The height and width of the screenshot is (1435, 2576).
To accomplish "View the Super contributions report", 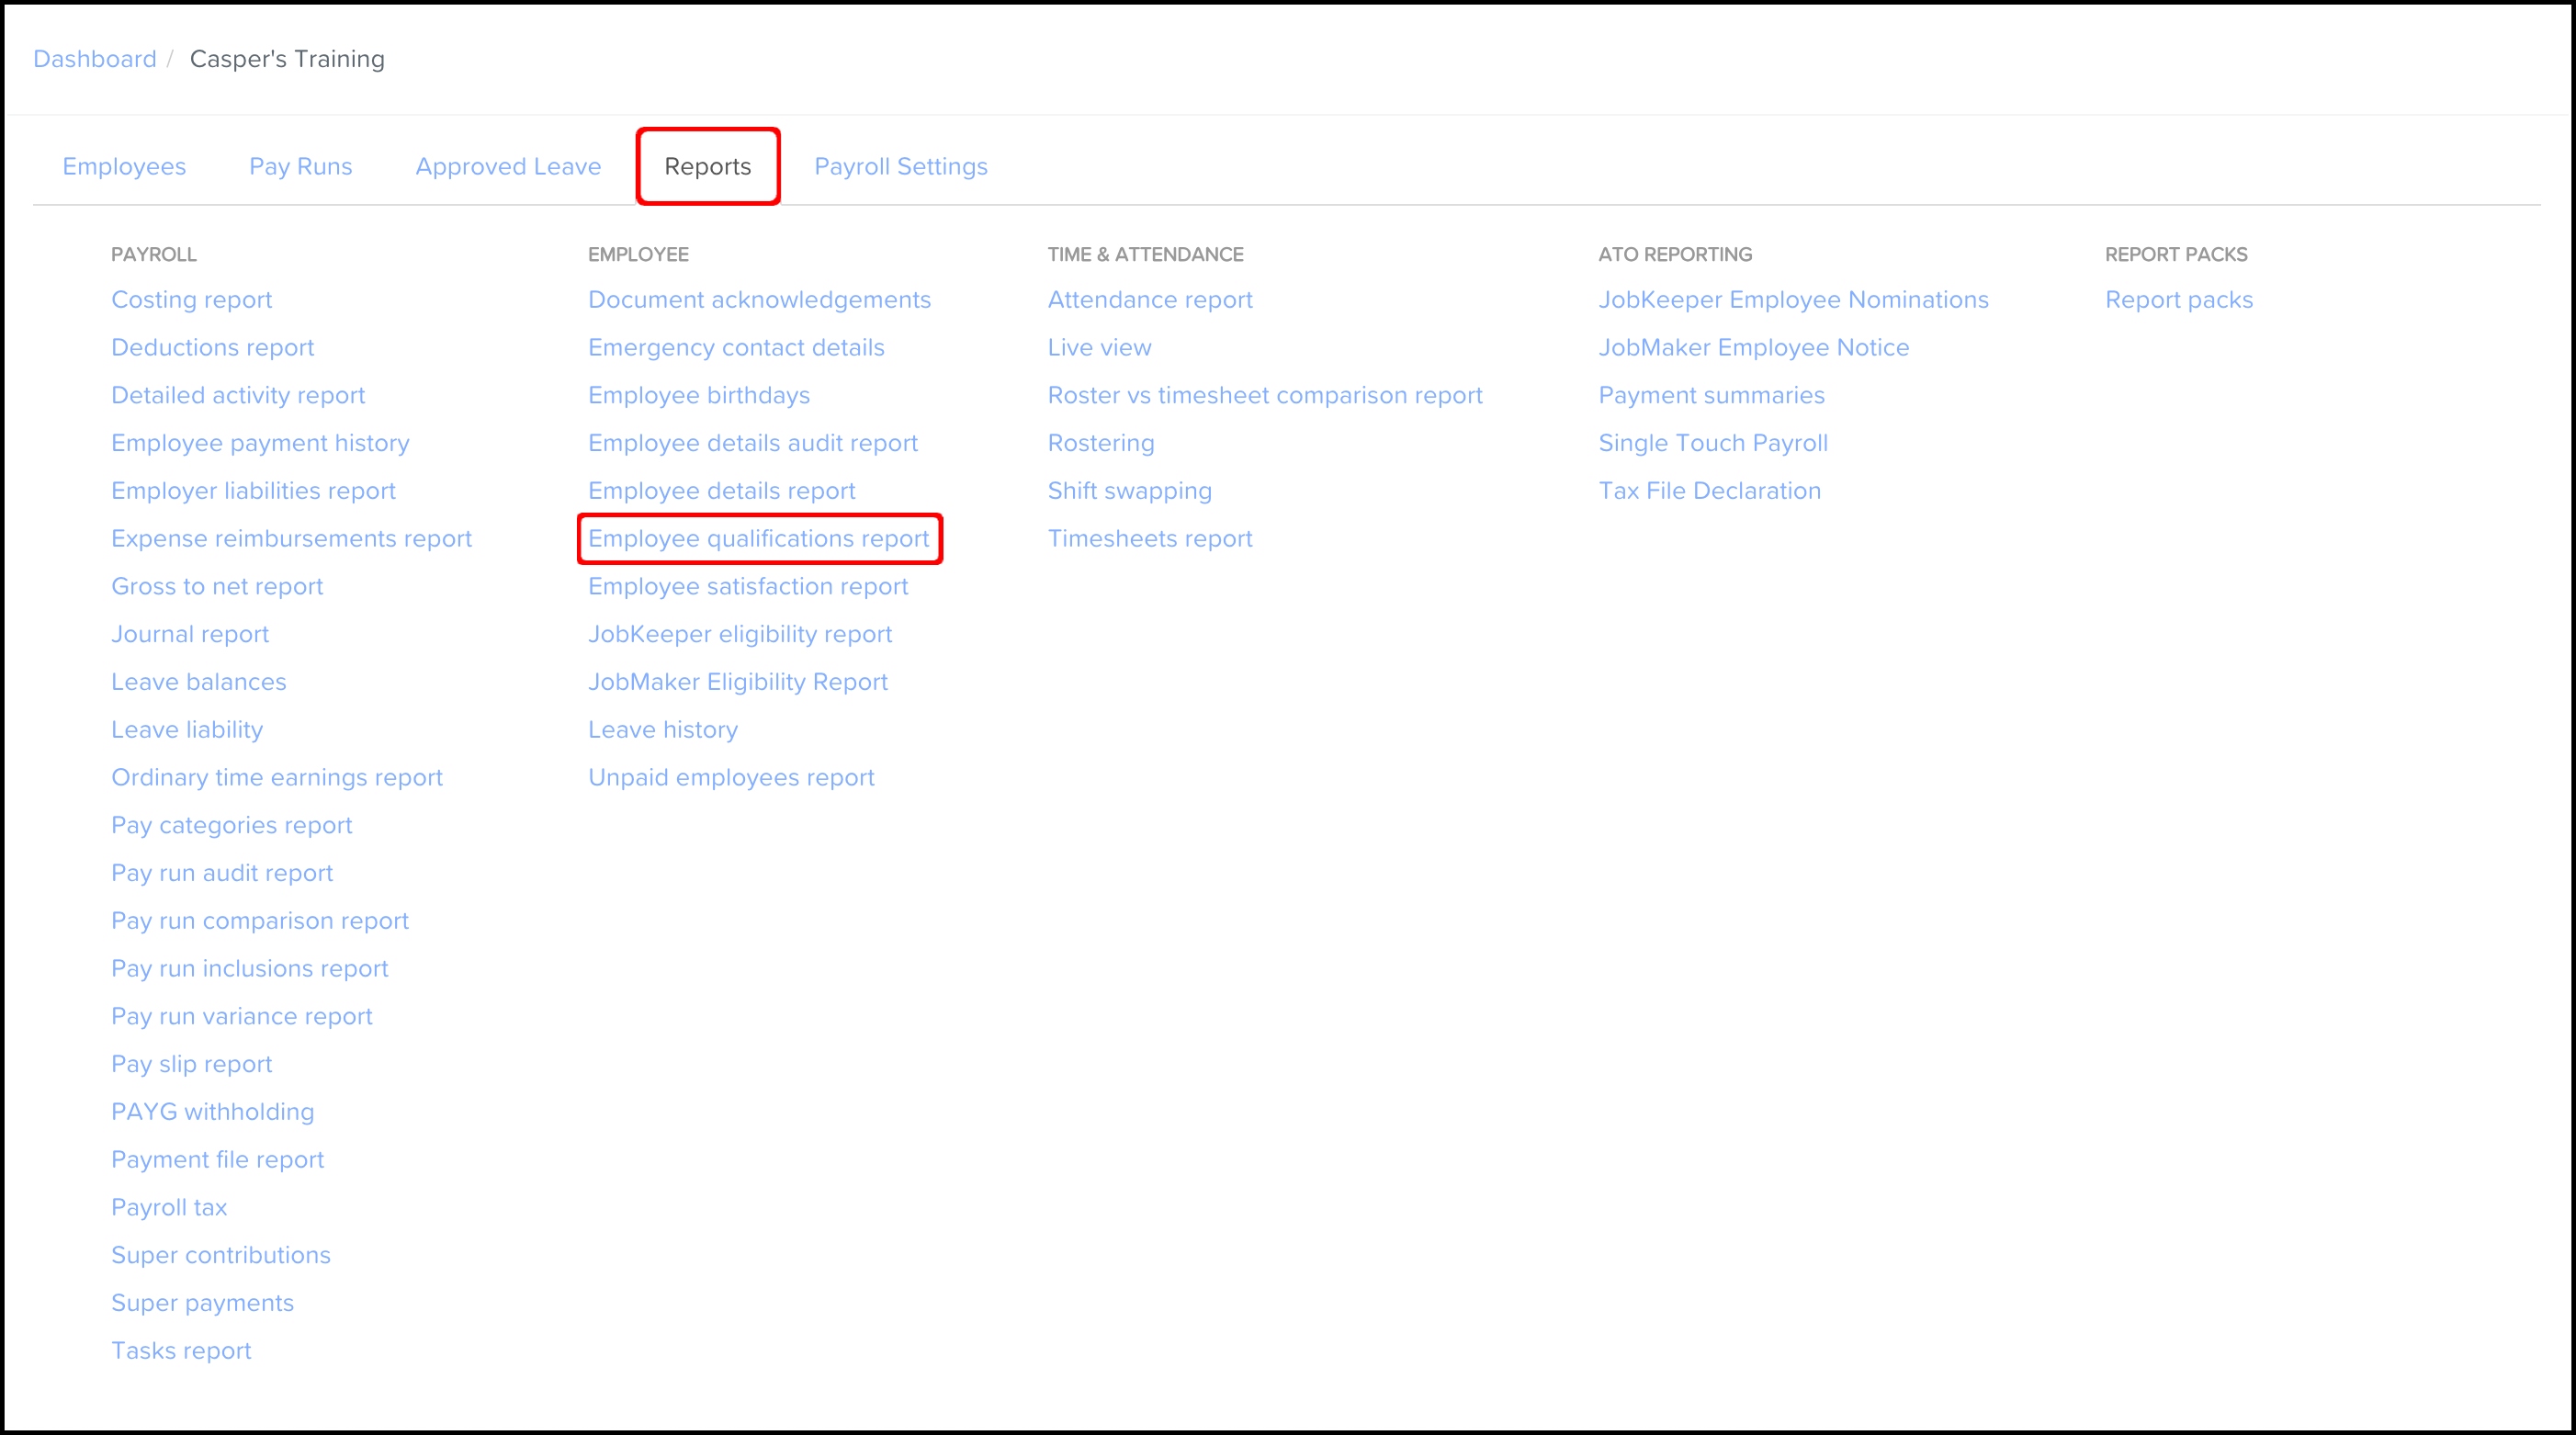I will 220,1255.
